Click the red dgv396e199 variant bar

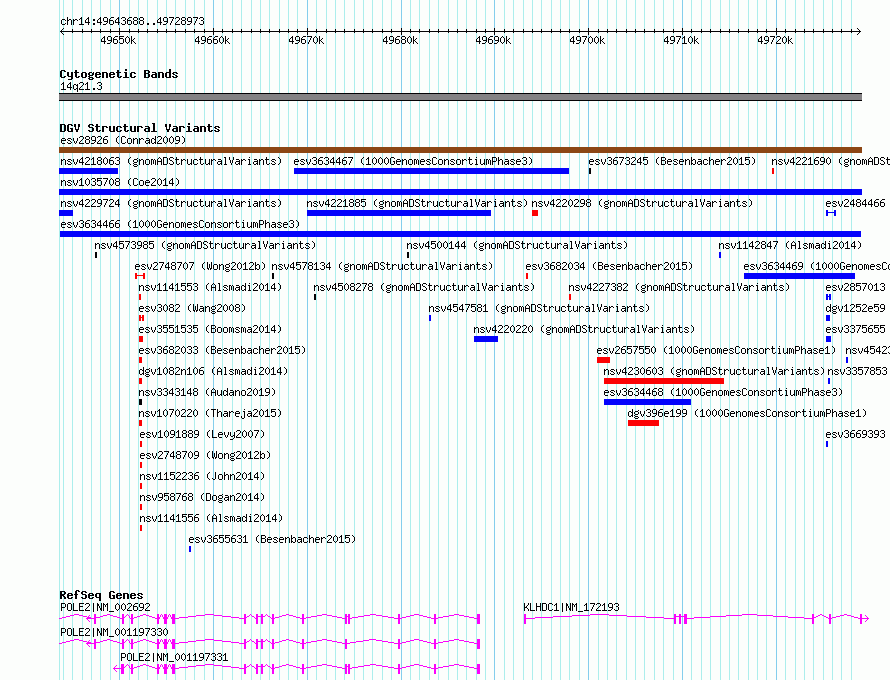[644, 423]
